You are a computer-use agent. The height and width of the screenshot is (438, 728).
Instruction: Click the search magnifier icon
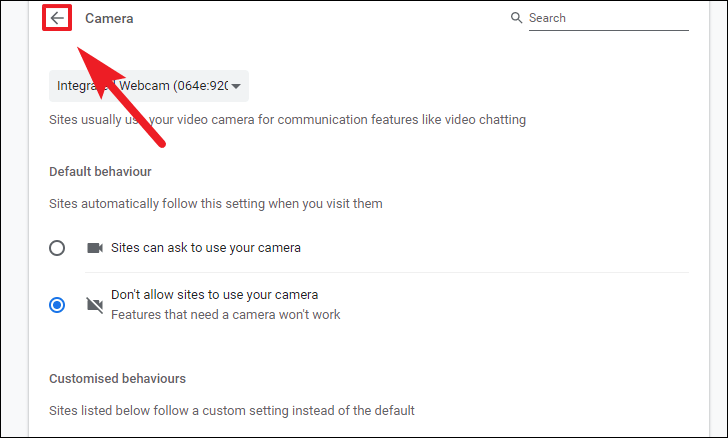click(x=516, y=18)
